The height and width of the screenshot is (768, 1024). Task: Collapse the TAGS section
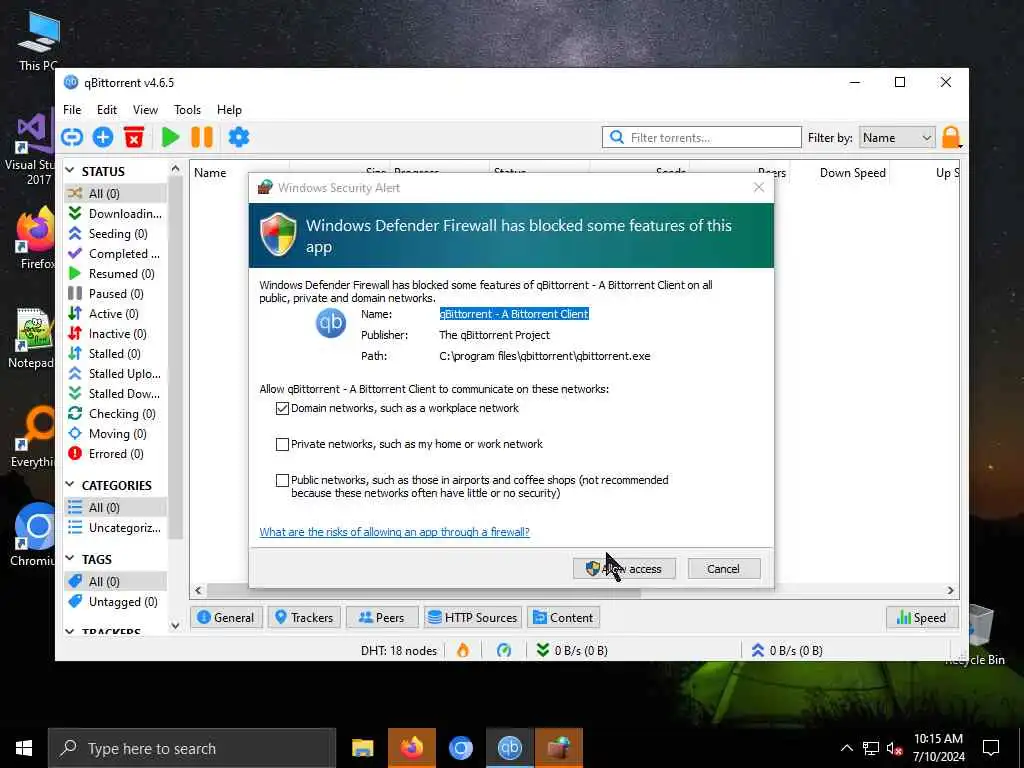70,558
